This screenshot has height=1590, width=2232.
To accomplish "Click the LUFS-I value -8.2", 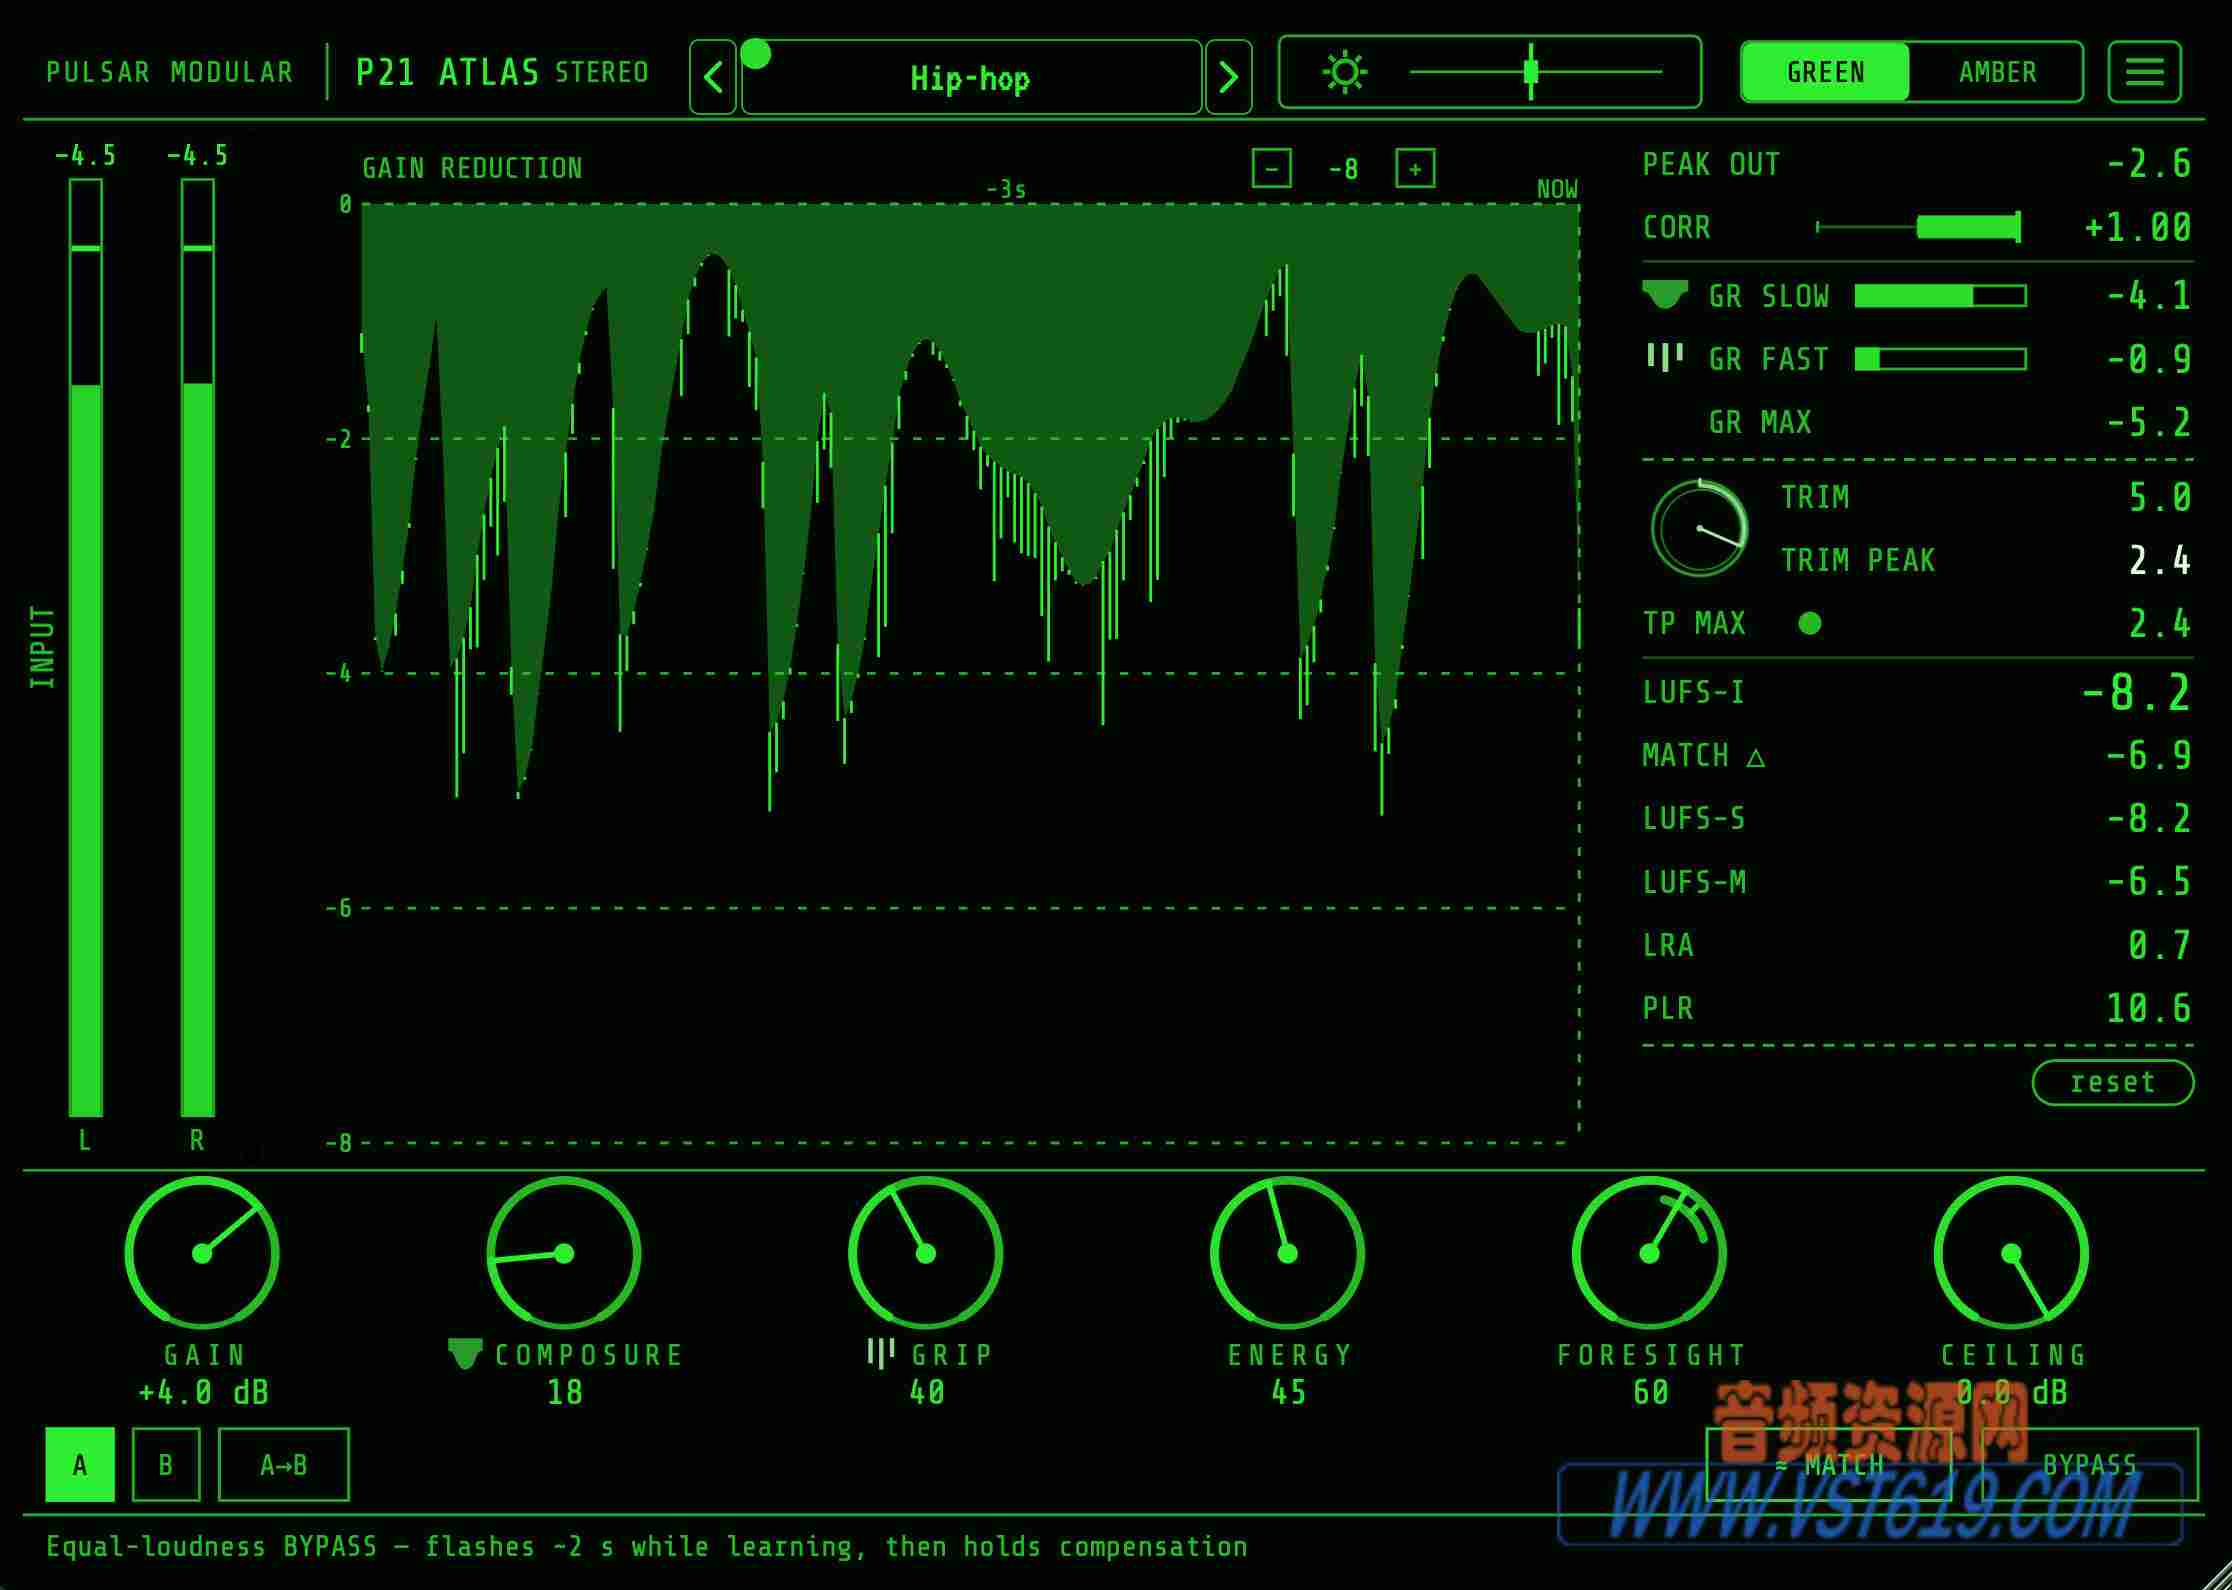I will tap(2137, 692).
